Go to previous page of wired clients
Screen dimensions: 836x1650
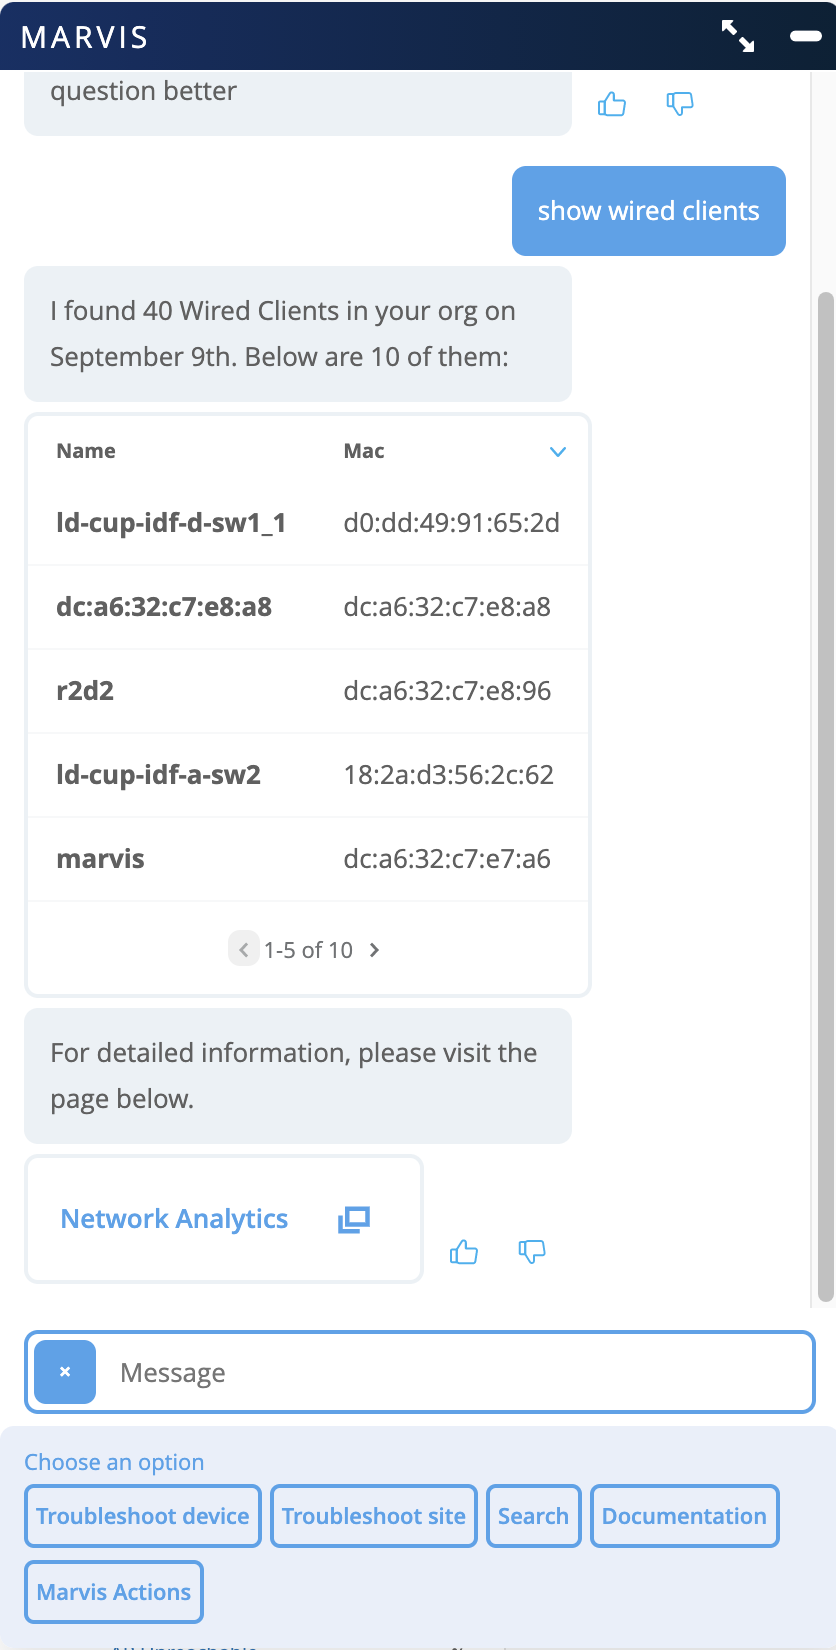click(x=243, y=950)
